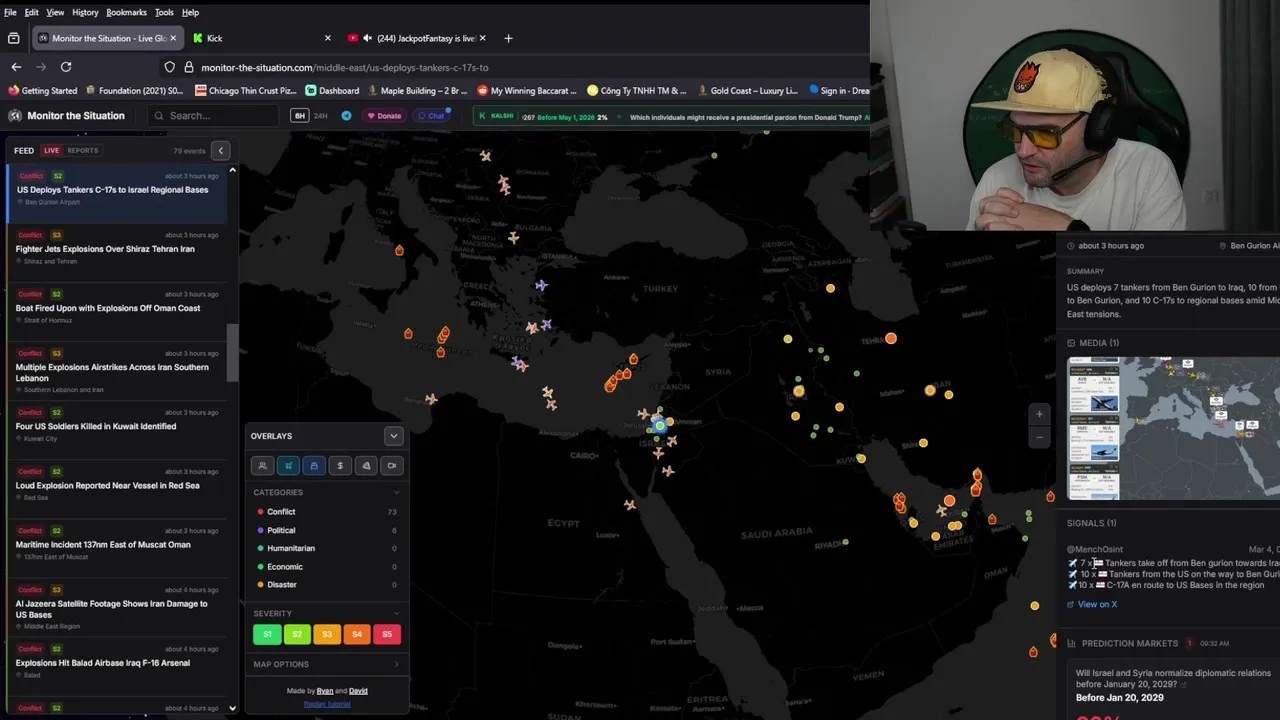The height and width of the screenshot is (720, 1280).
Task: Click the Replay tutorial link
Action: 327,704
